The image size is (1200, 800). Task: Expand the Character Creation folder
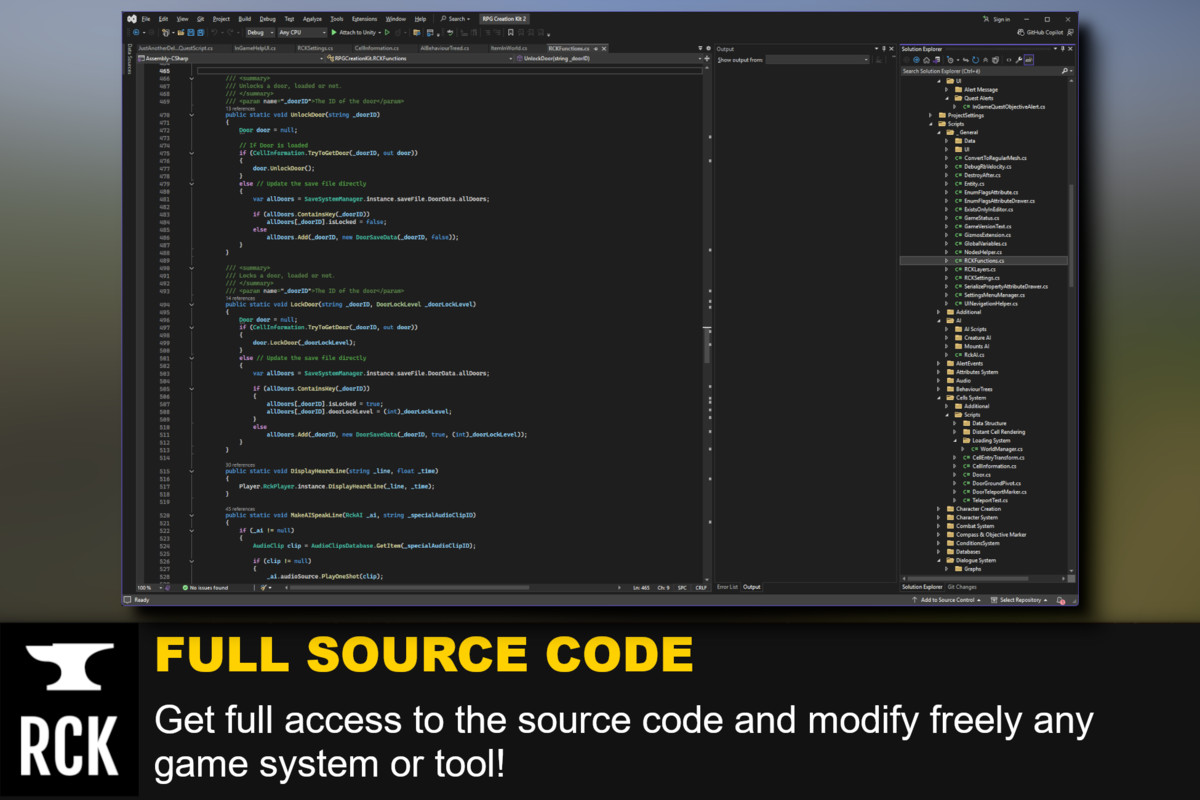click(938, 509)
